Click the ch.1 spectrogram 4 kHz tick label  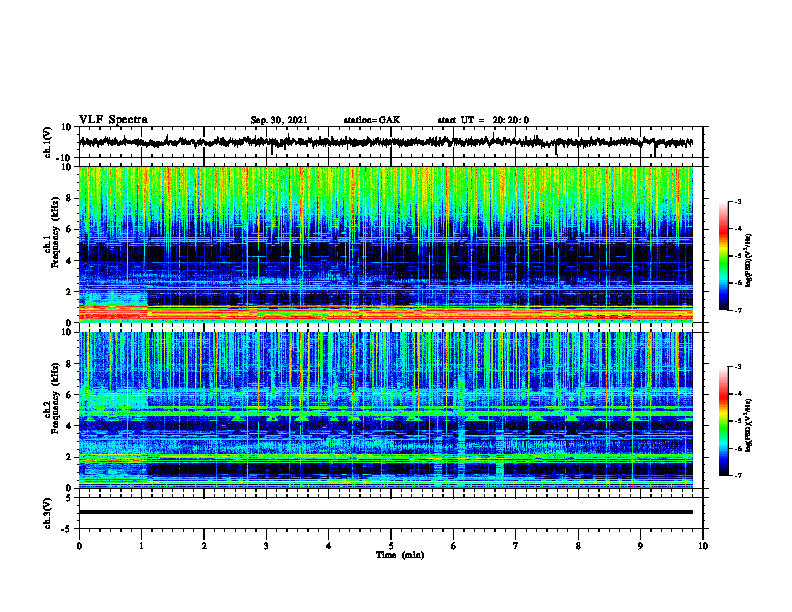pos(69,261)
